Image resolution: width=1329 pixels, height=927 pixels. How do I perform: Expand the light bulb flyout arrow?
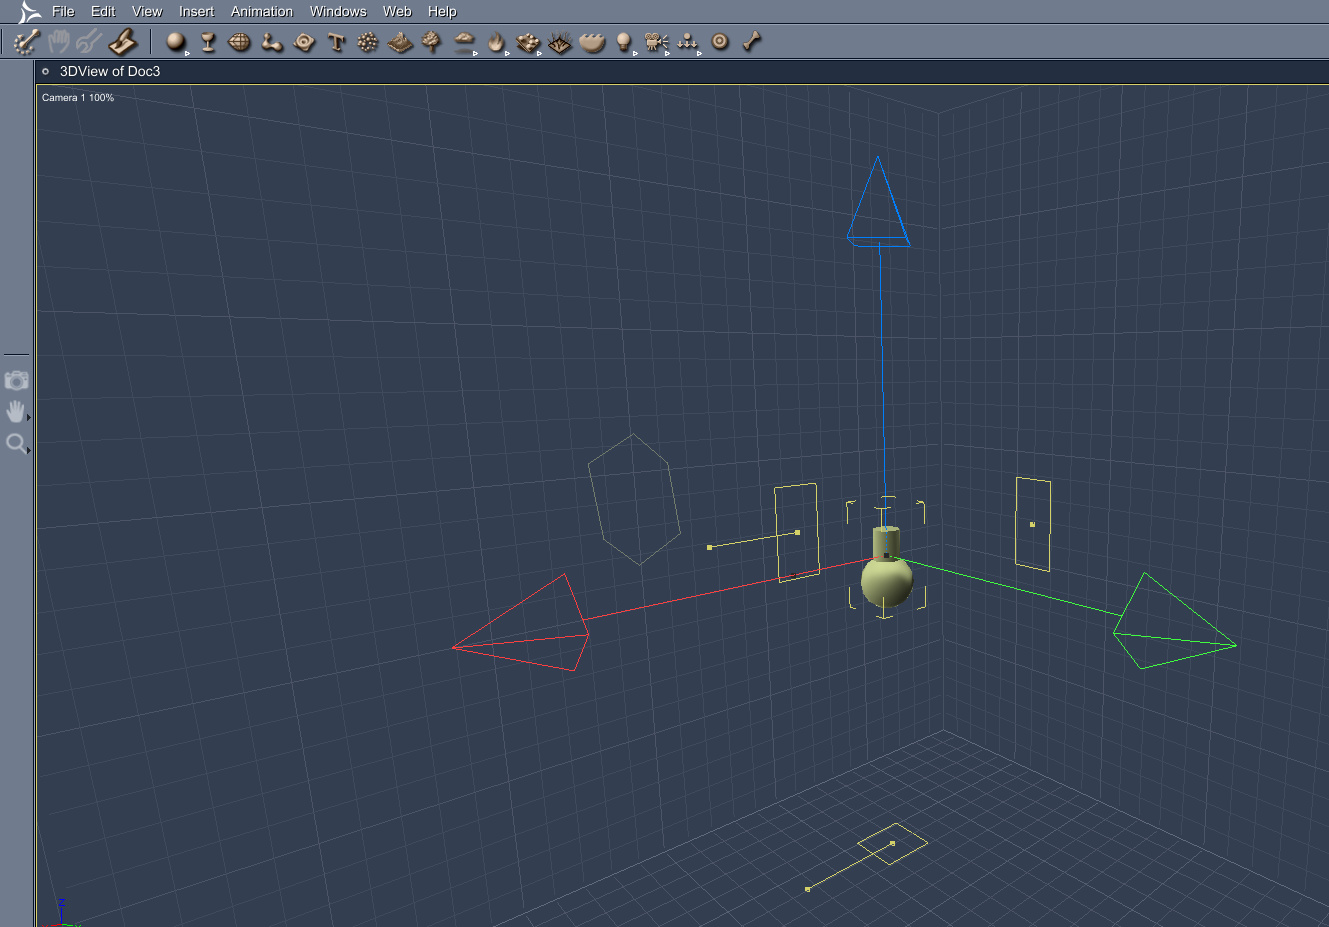635,53
